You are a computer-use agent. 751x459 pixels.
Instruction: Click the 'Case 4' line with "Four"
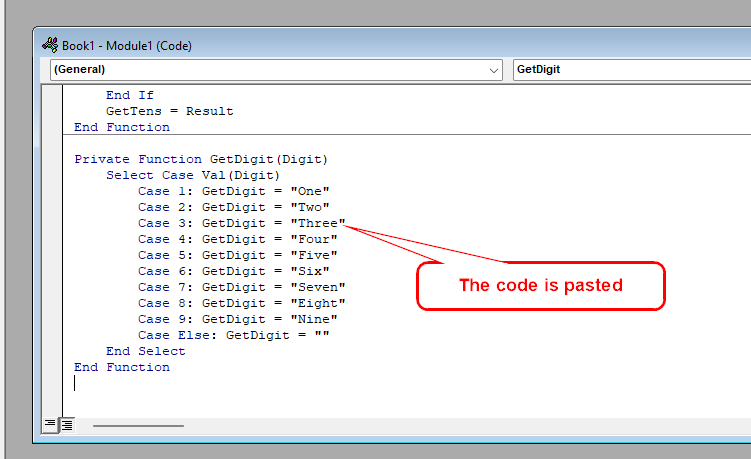(x=238, y=239)
